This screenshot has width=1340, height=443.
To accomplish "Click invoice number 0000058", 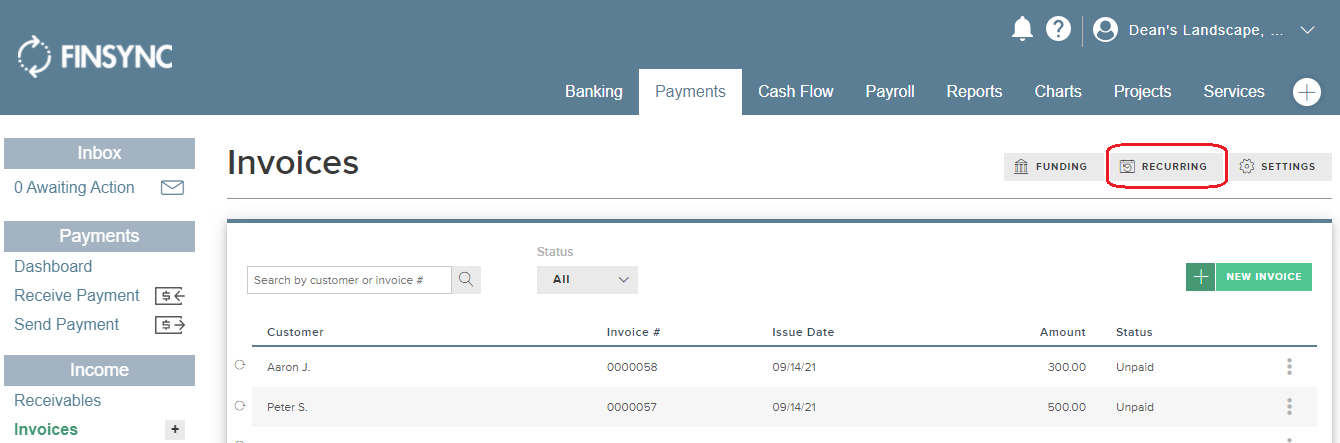I will [632, 367].
